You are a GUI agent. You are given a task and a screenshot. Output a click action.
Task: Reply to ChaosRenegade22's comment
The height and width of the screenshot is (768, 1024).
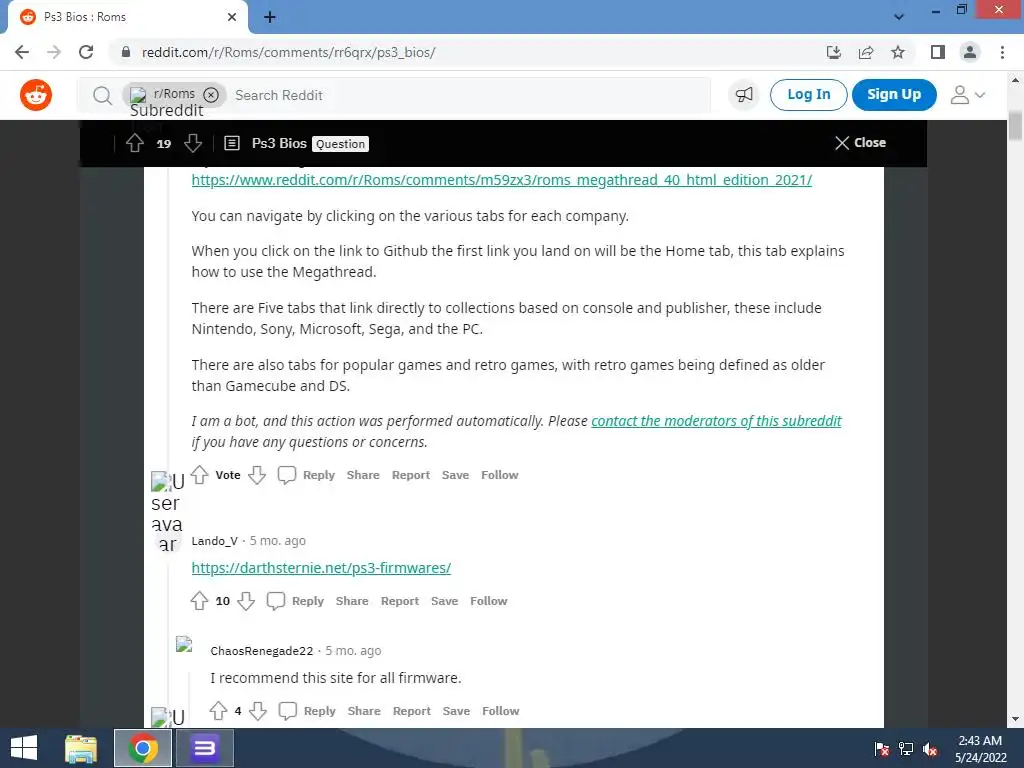(307, 711)
